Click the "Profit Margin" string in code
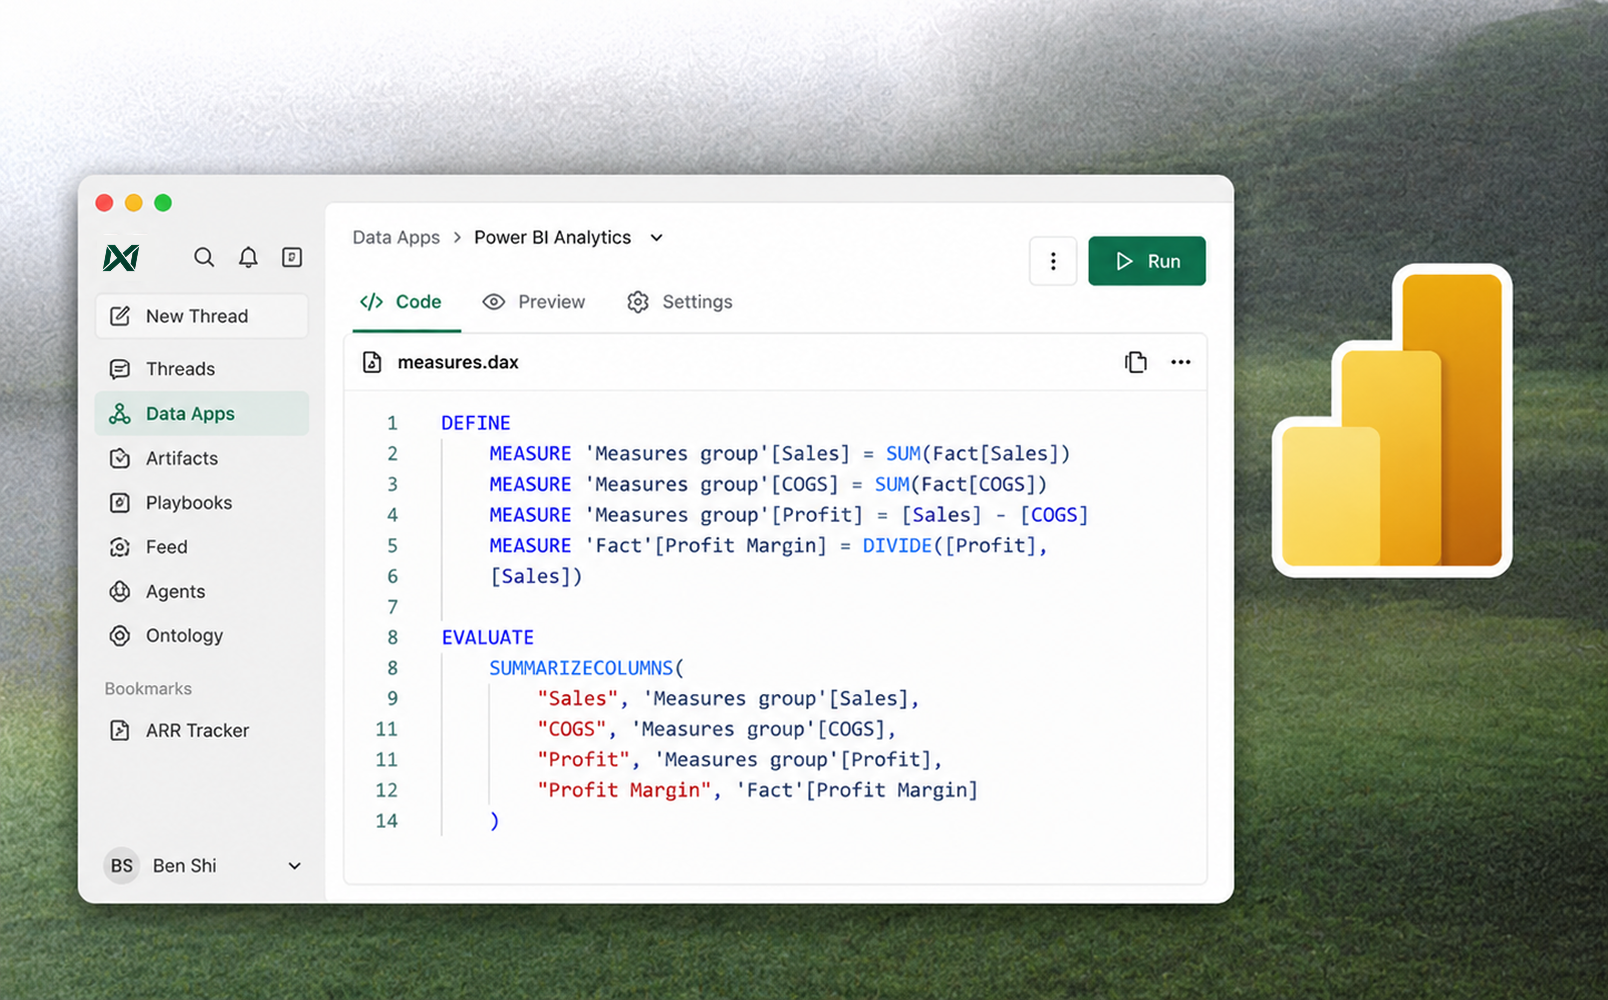The image size is (1608, 1000). coord(624,790)
